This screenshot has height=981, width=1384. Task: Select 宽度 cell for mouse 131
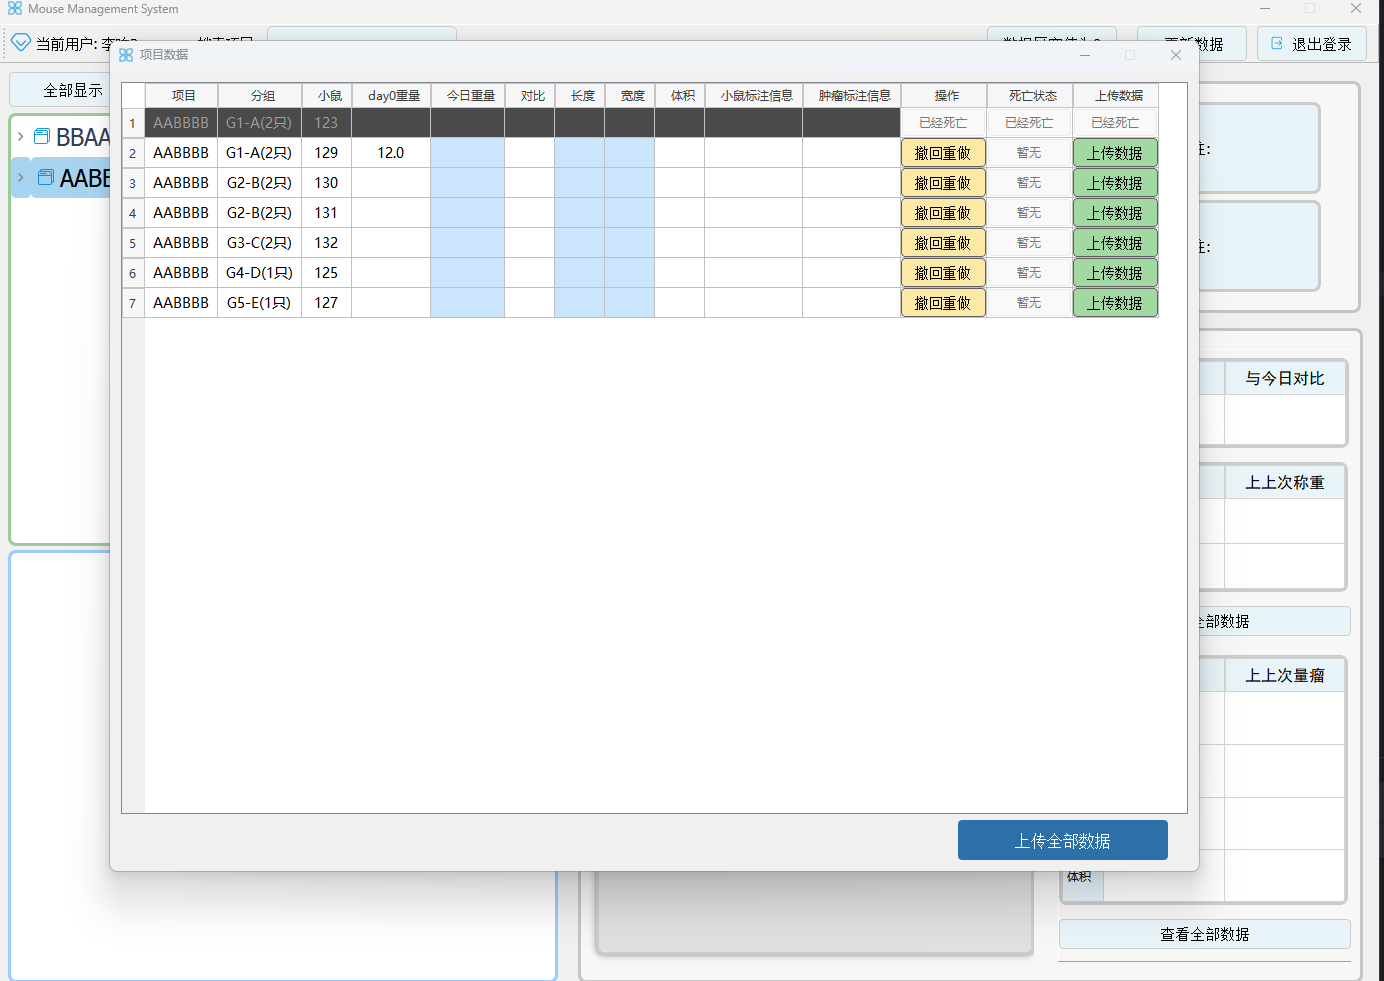[629, 213]
